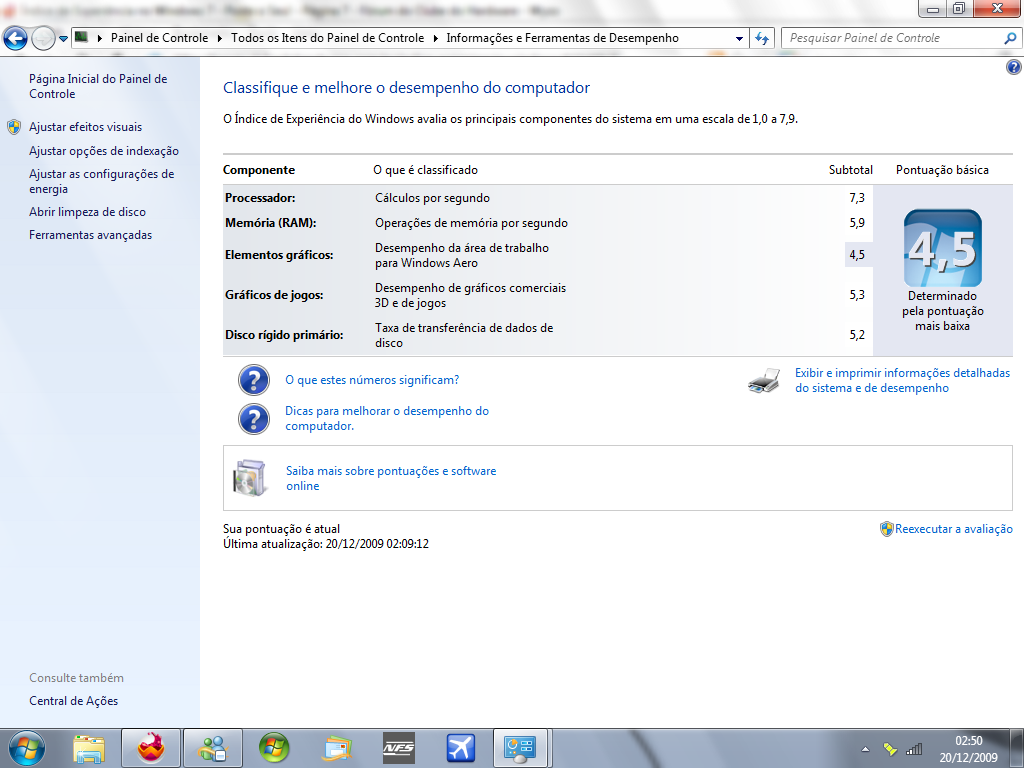The height and width of the screenshot is (768, 1024).
Task: Open Exibir e imprimir informações detalhadas
Action: pos(902,380)
